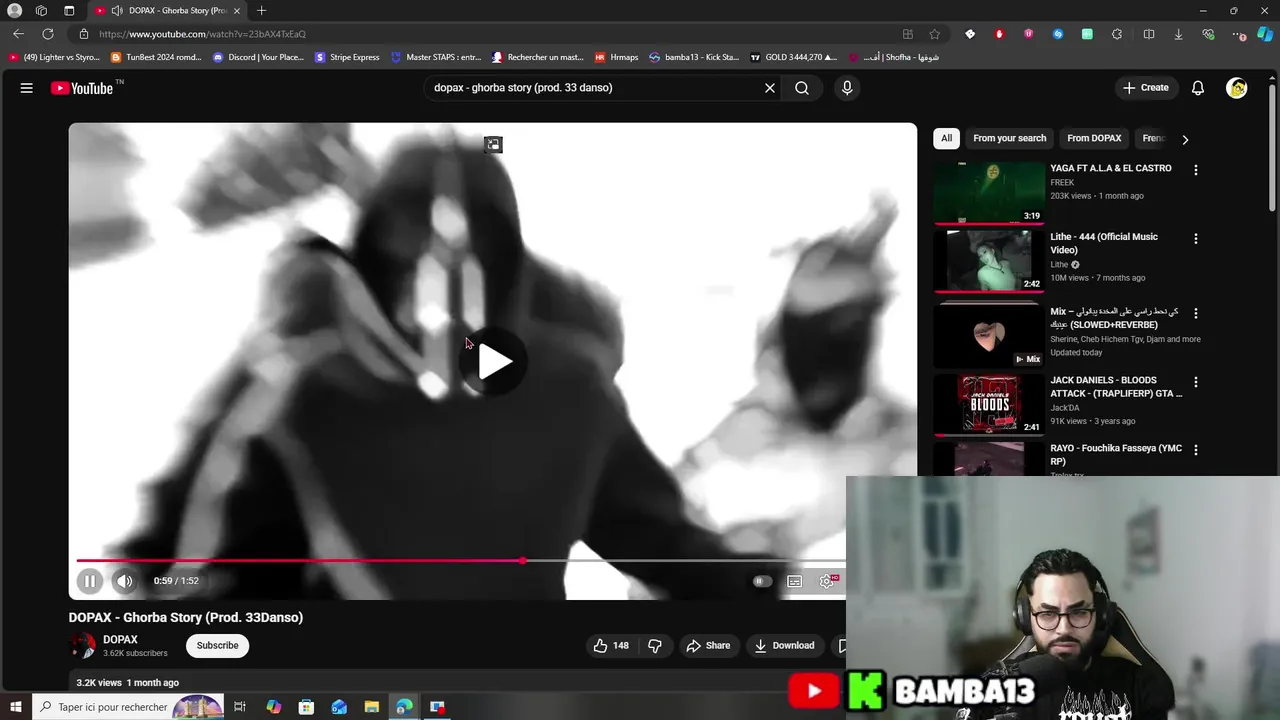Open Task View on the taskbar
1280x720 pixels.
[240, 707]
